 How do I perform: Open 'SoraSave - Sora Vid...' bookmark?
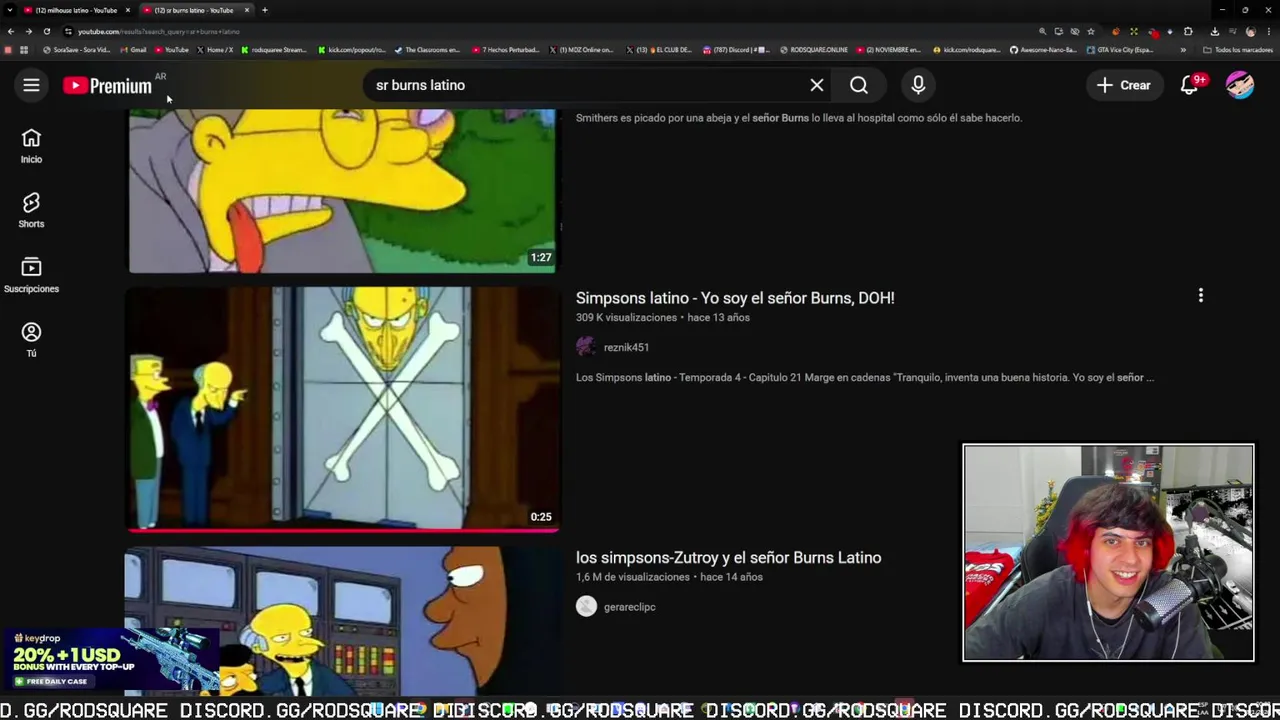coord(76,50)
